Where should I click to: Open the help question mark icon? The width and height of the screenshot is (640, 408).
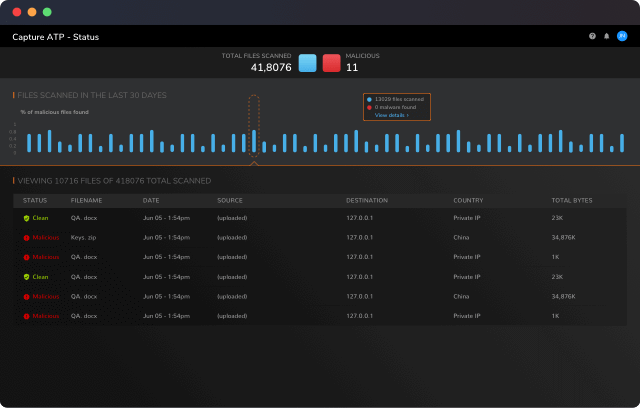point(592,36)
